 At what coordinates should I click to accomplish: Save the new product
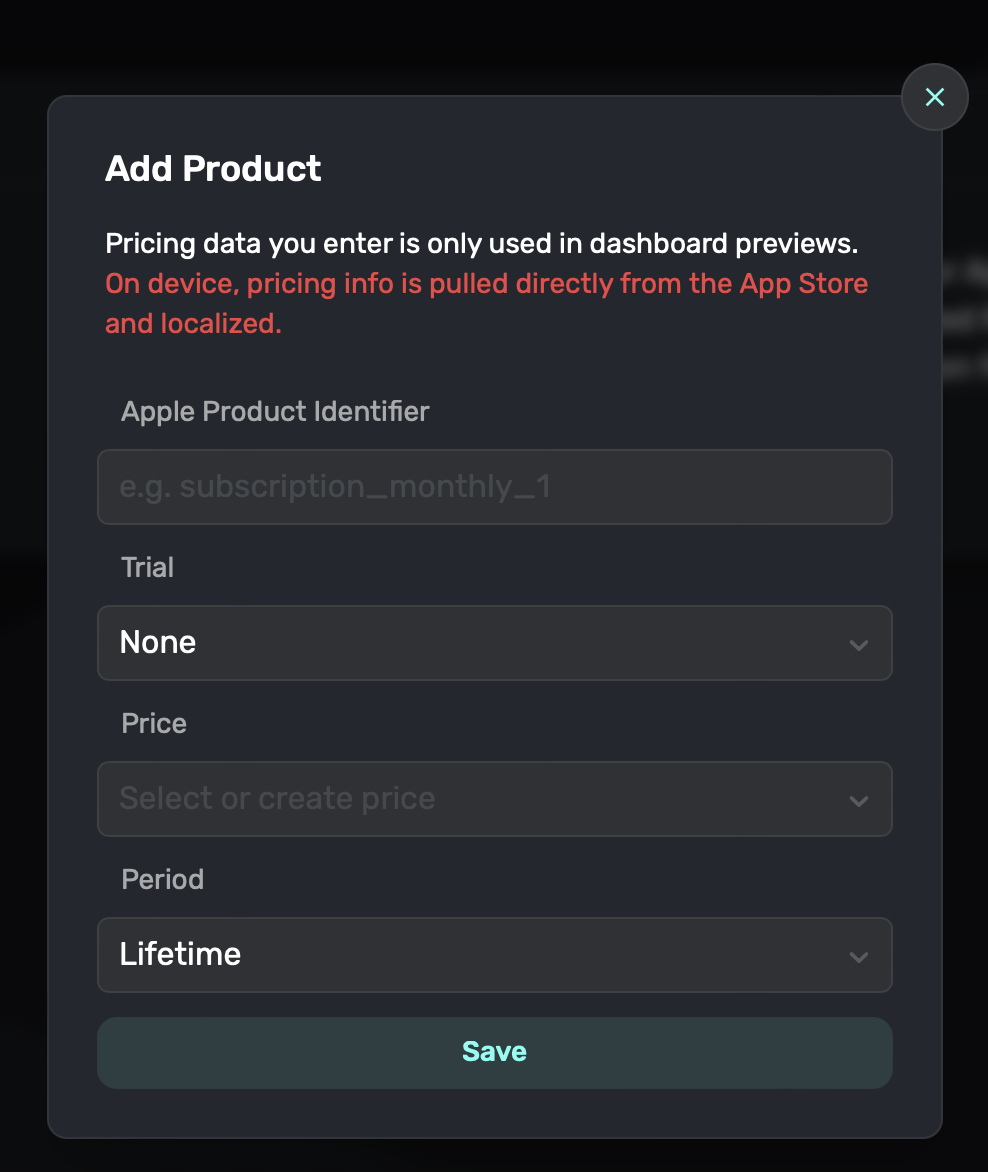click(495, 1052)
